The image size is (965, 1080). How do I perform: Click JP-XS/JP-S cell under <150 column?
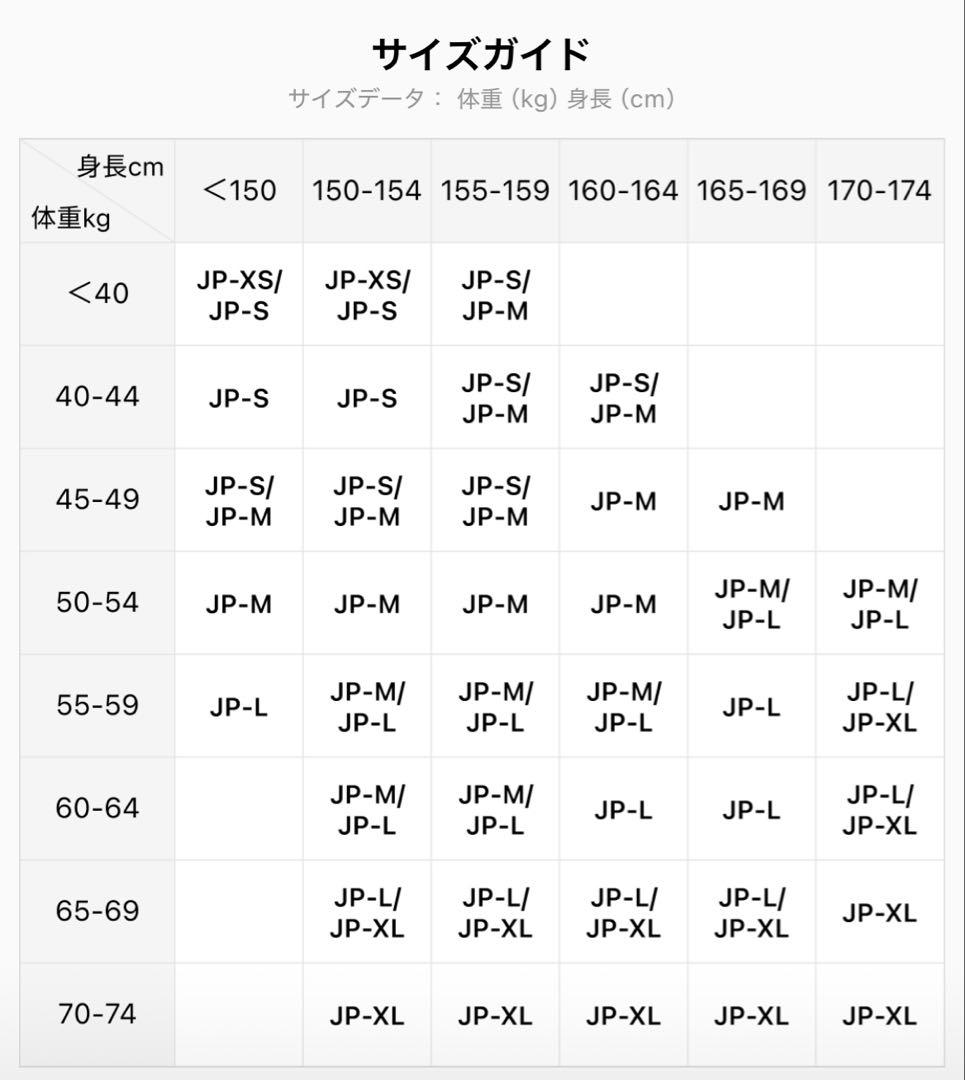239,294
